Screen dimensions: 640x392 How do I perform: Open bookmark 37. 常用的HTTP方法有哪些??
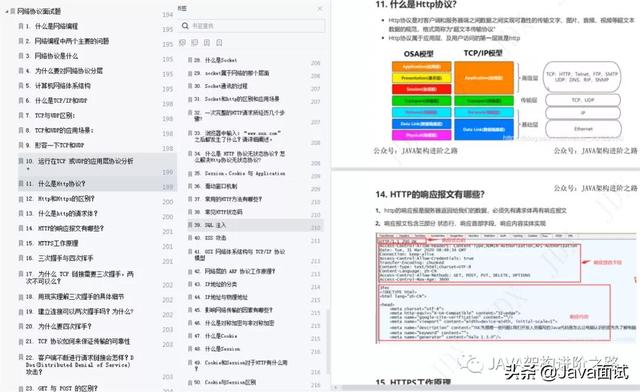click(x=228, y=199)
